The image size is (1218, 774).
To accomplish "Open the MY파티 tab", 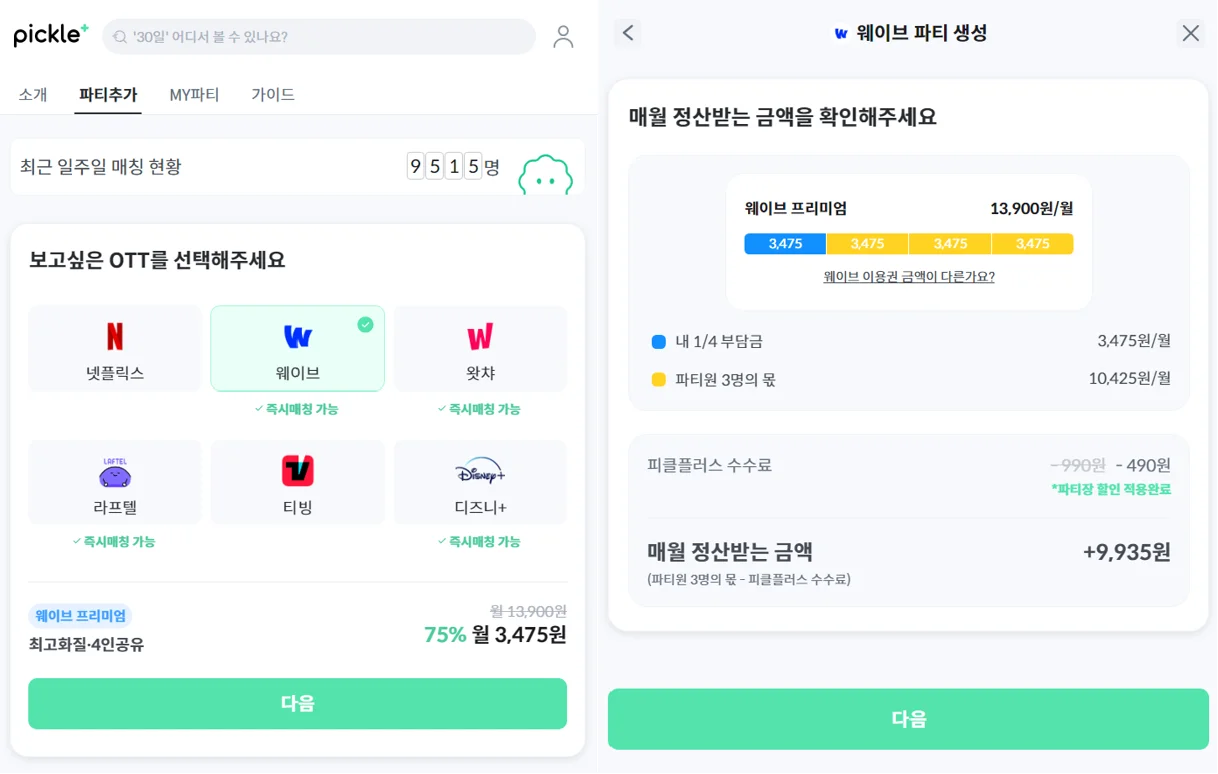I will pyautogui.click(x=194, y=95).
